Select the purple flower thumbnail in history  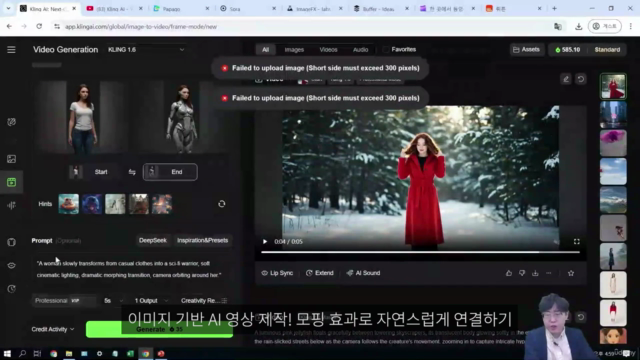pyautogui.click(x=613, y=143)
